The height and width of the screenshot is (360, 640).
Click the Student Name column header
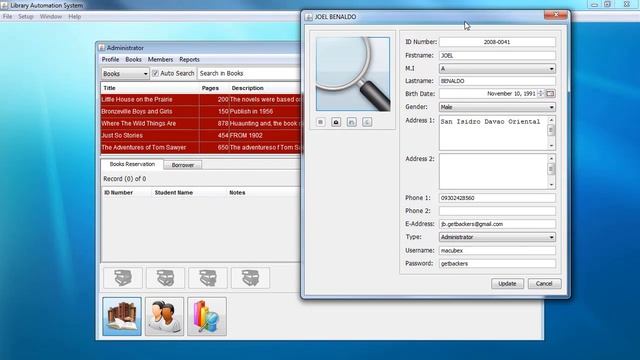click(189, 193)
